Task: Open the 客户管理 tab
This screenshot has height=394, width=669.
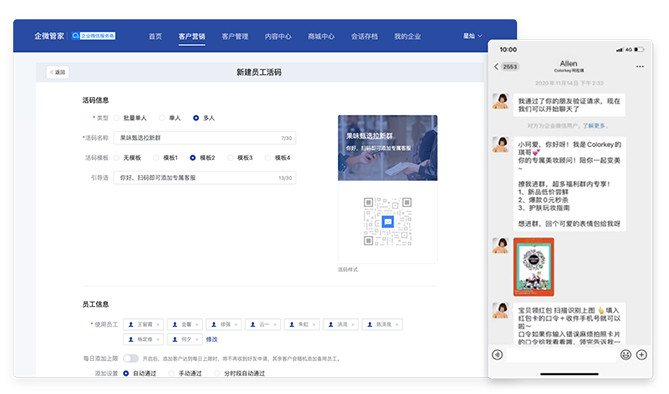Action: (x=235, y=36)
